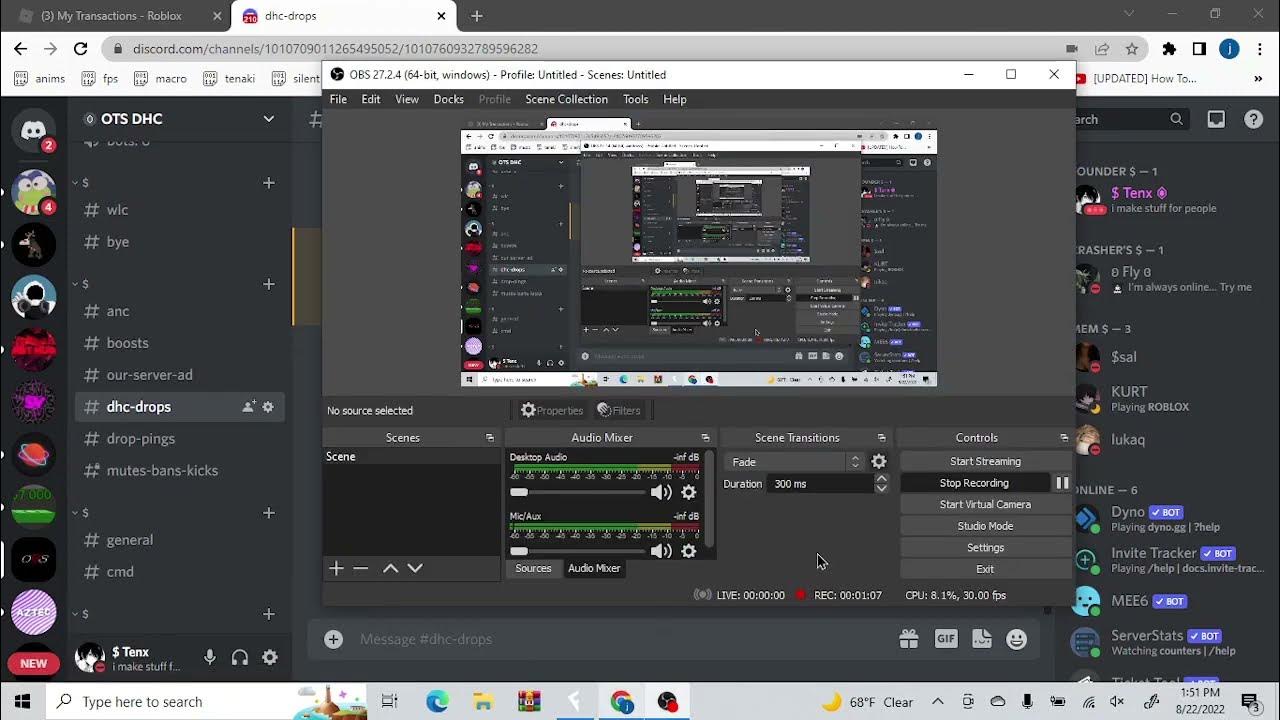Click Start Streaming button
1280x720 pixels.
pos(985,461)
